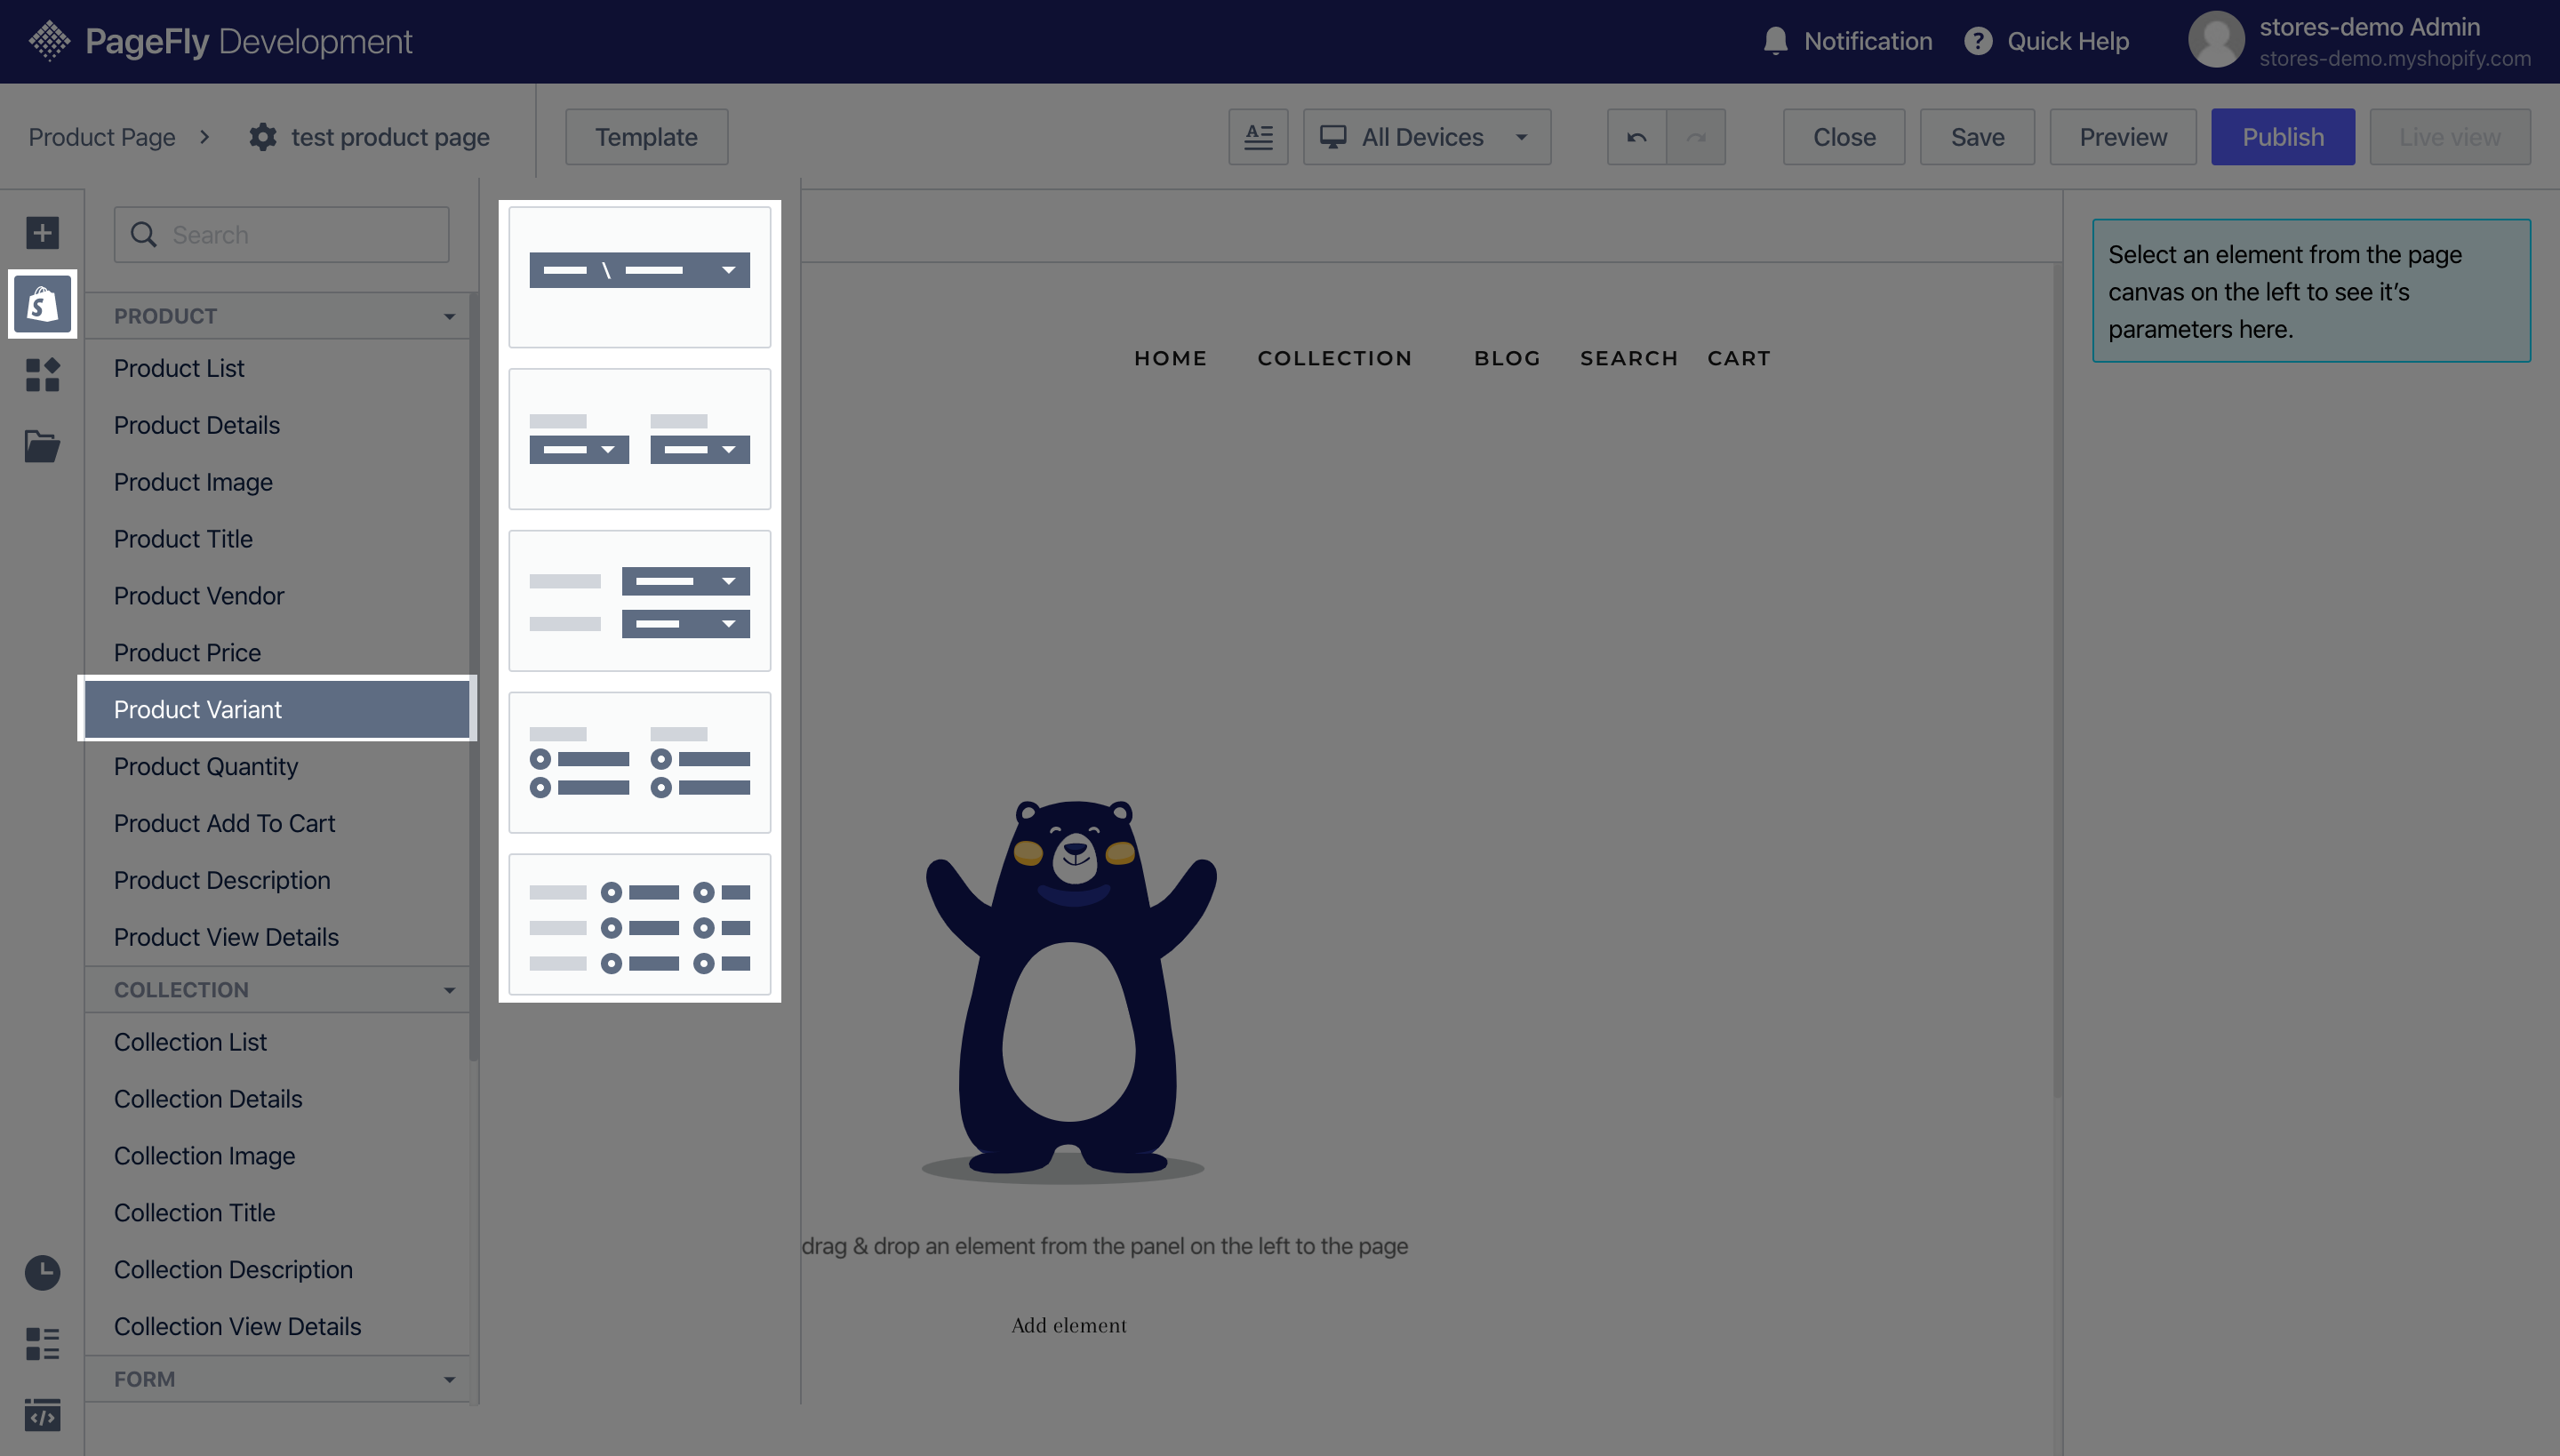Screen dimensions: 2560x1456
Task: Choose the stacked dropdowns with labels layout
Action: (640, 601)
